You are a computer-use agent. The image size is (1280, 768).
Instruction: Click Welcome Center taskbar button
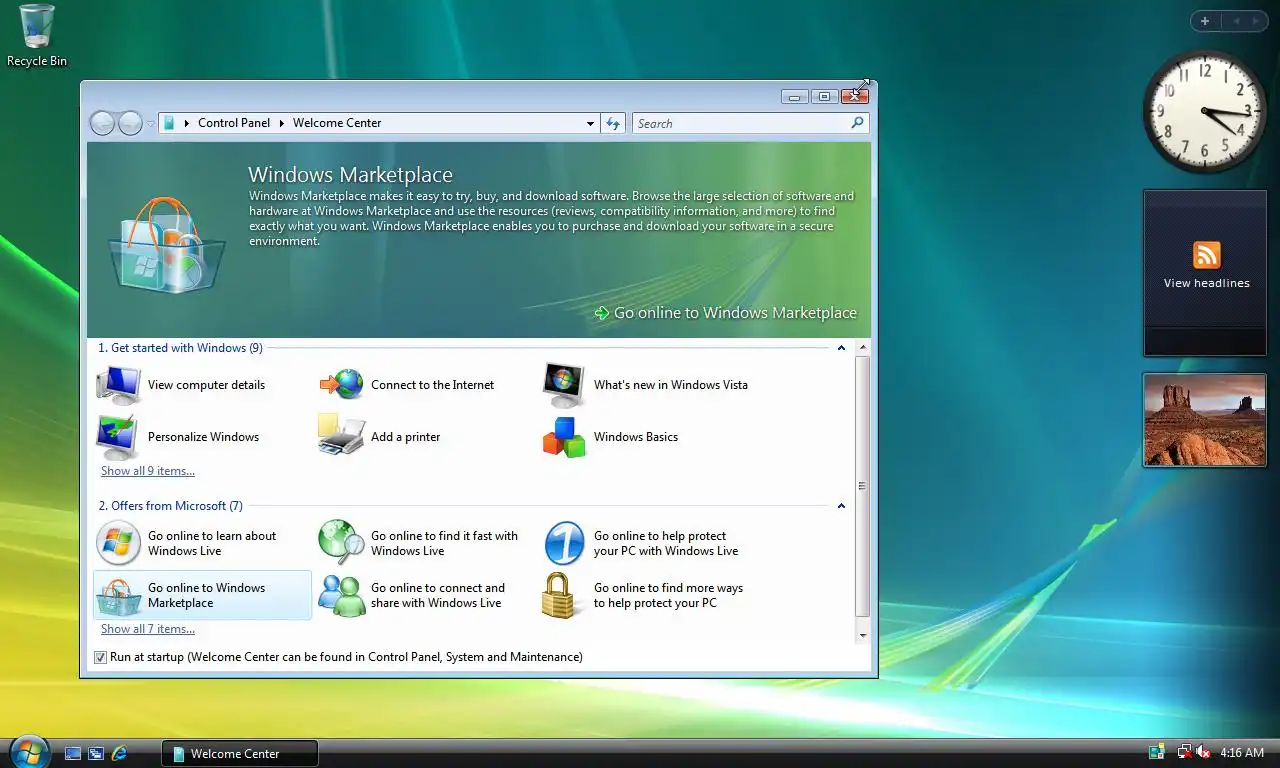click(x=240, y=753)
